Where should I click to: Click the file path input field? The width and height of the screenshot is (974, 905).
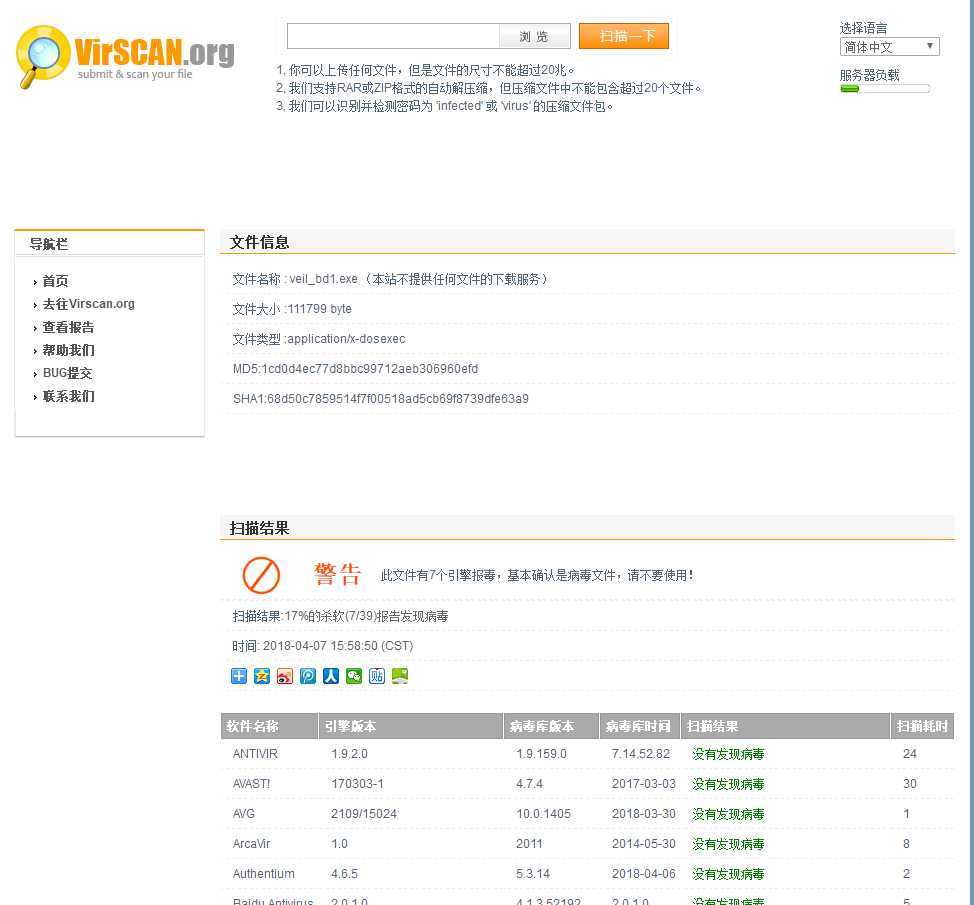[x=393, y=36]
